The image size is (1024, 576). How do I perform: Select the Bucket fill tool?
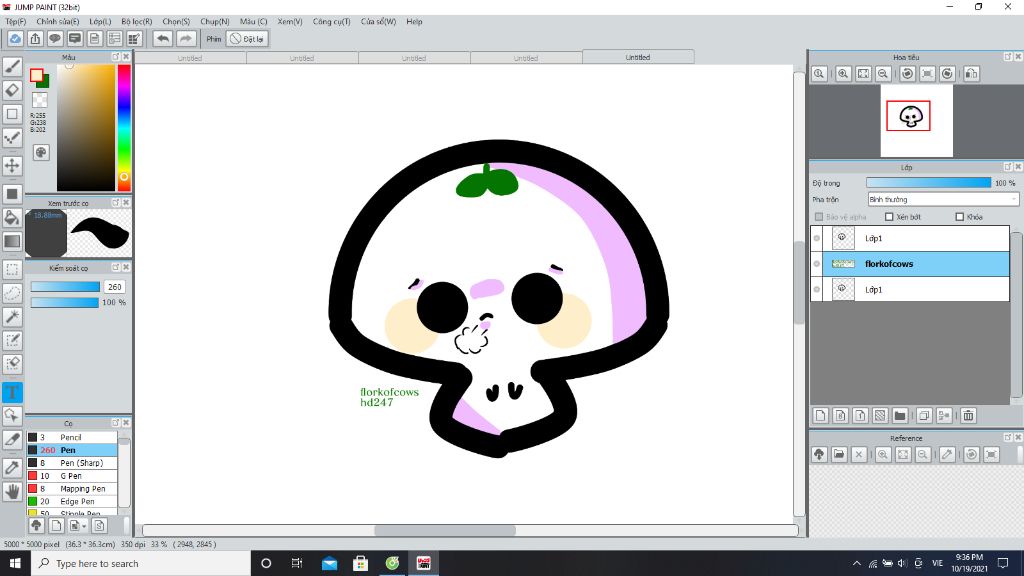tap(12, 217)
